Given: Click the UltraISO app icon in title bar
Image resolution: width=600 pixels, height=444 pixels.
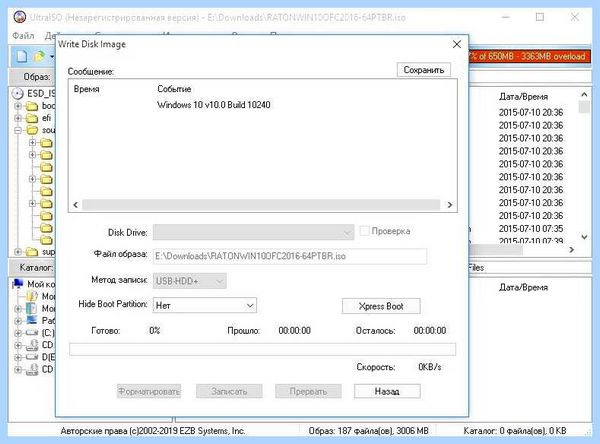Looking at the screenshot, I should [x=20, y=17].
